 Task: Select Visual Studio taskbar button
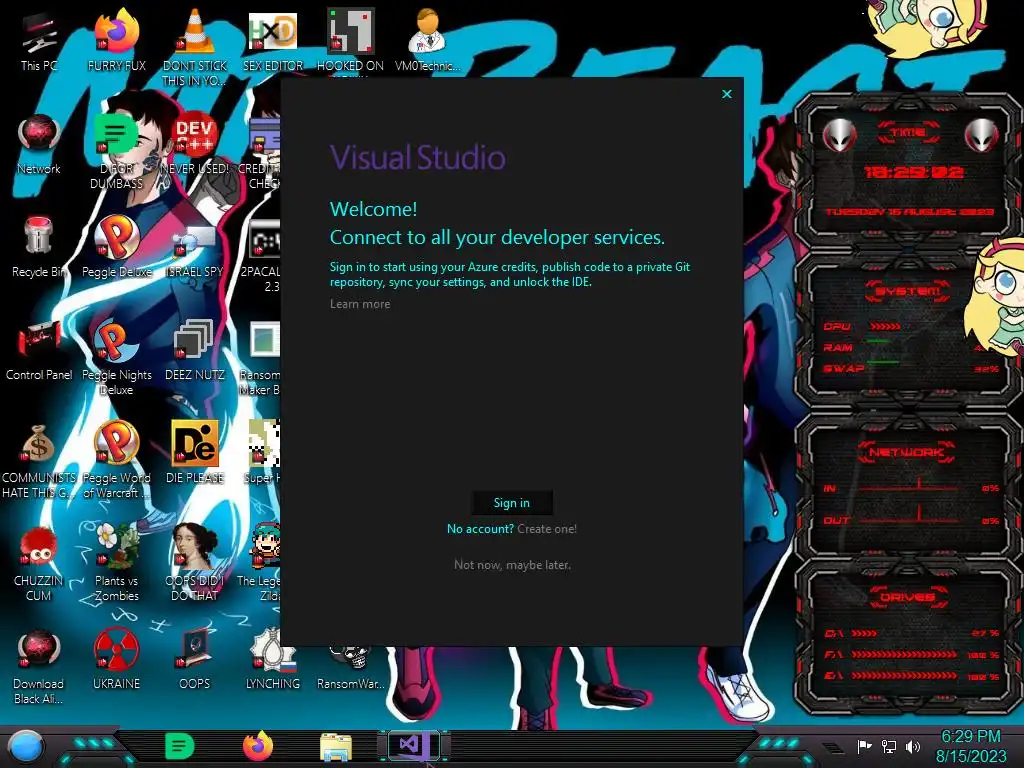(x=413, y=744)
